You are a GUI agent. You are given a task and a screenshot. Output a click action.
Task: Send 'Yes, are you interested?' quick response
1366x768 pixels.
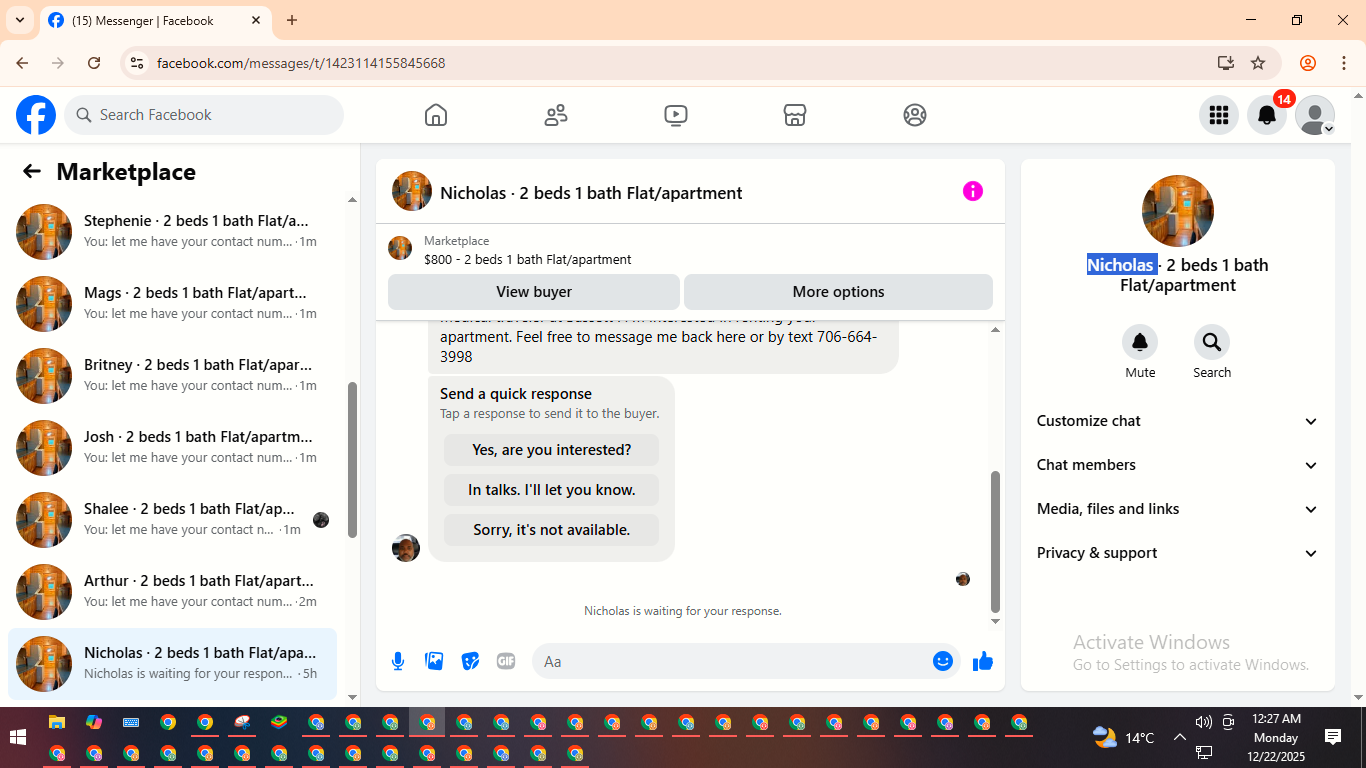(x=552, y=450)
